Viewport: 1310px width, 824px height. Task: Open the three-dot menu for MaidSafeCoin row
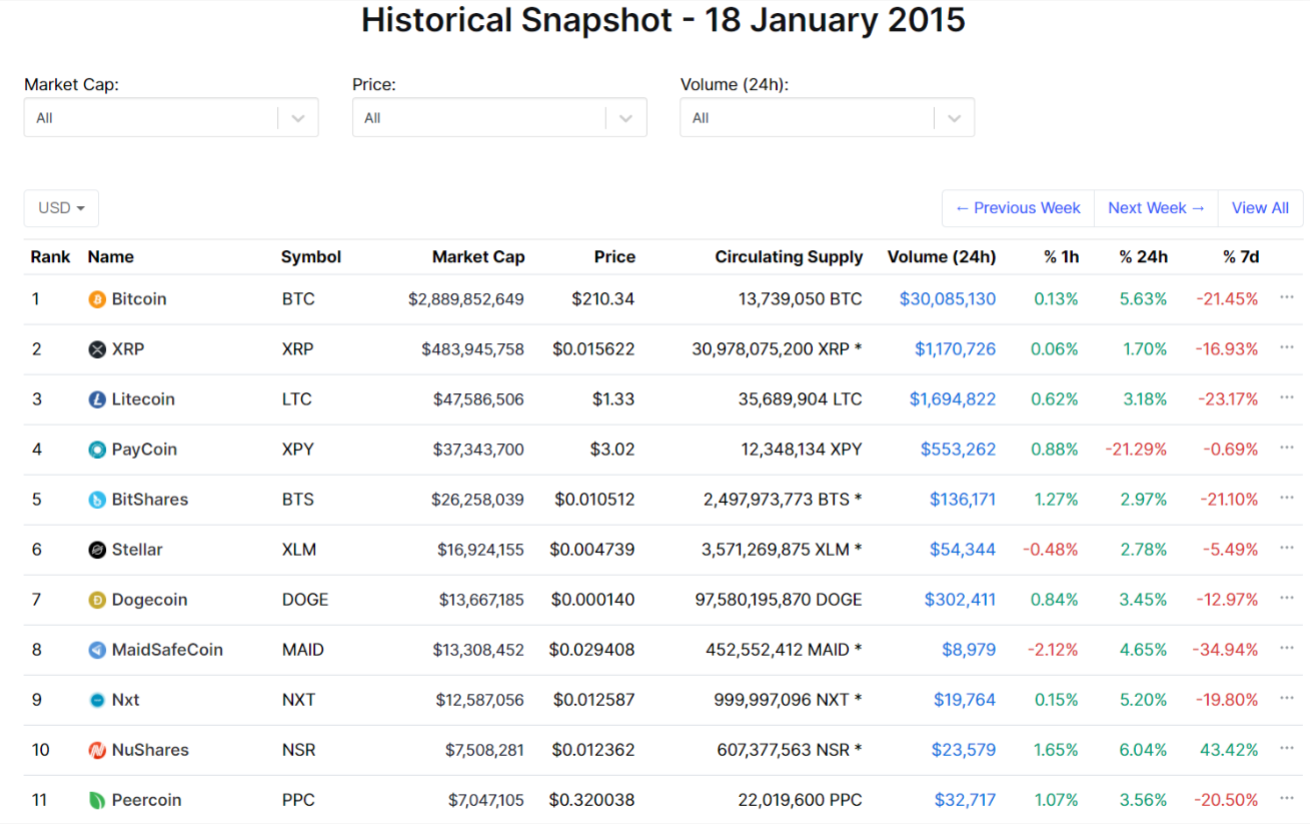coord(1287,648)
